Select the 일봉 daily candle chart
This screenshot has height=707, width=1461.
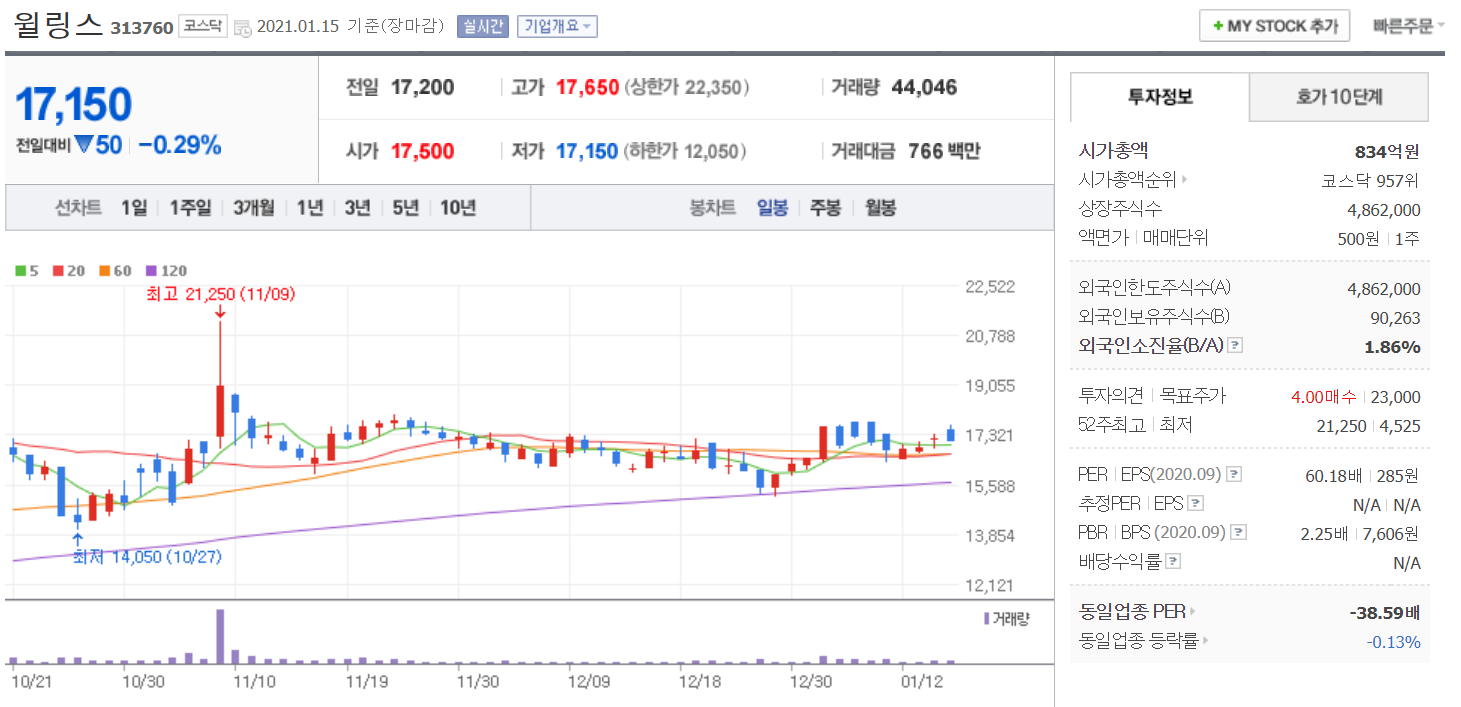[x=772, y=208]
